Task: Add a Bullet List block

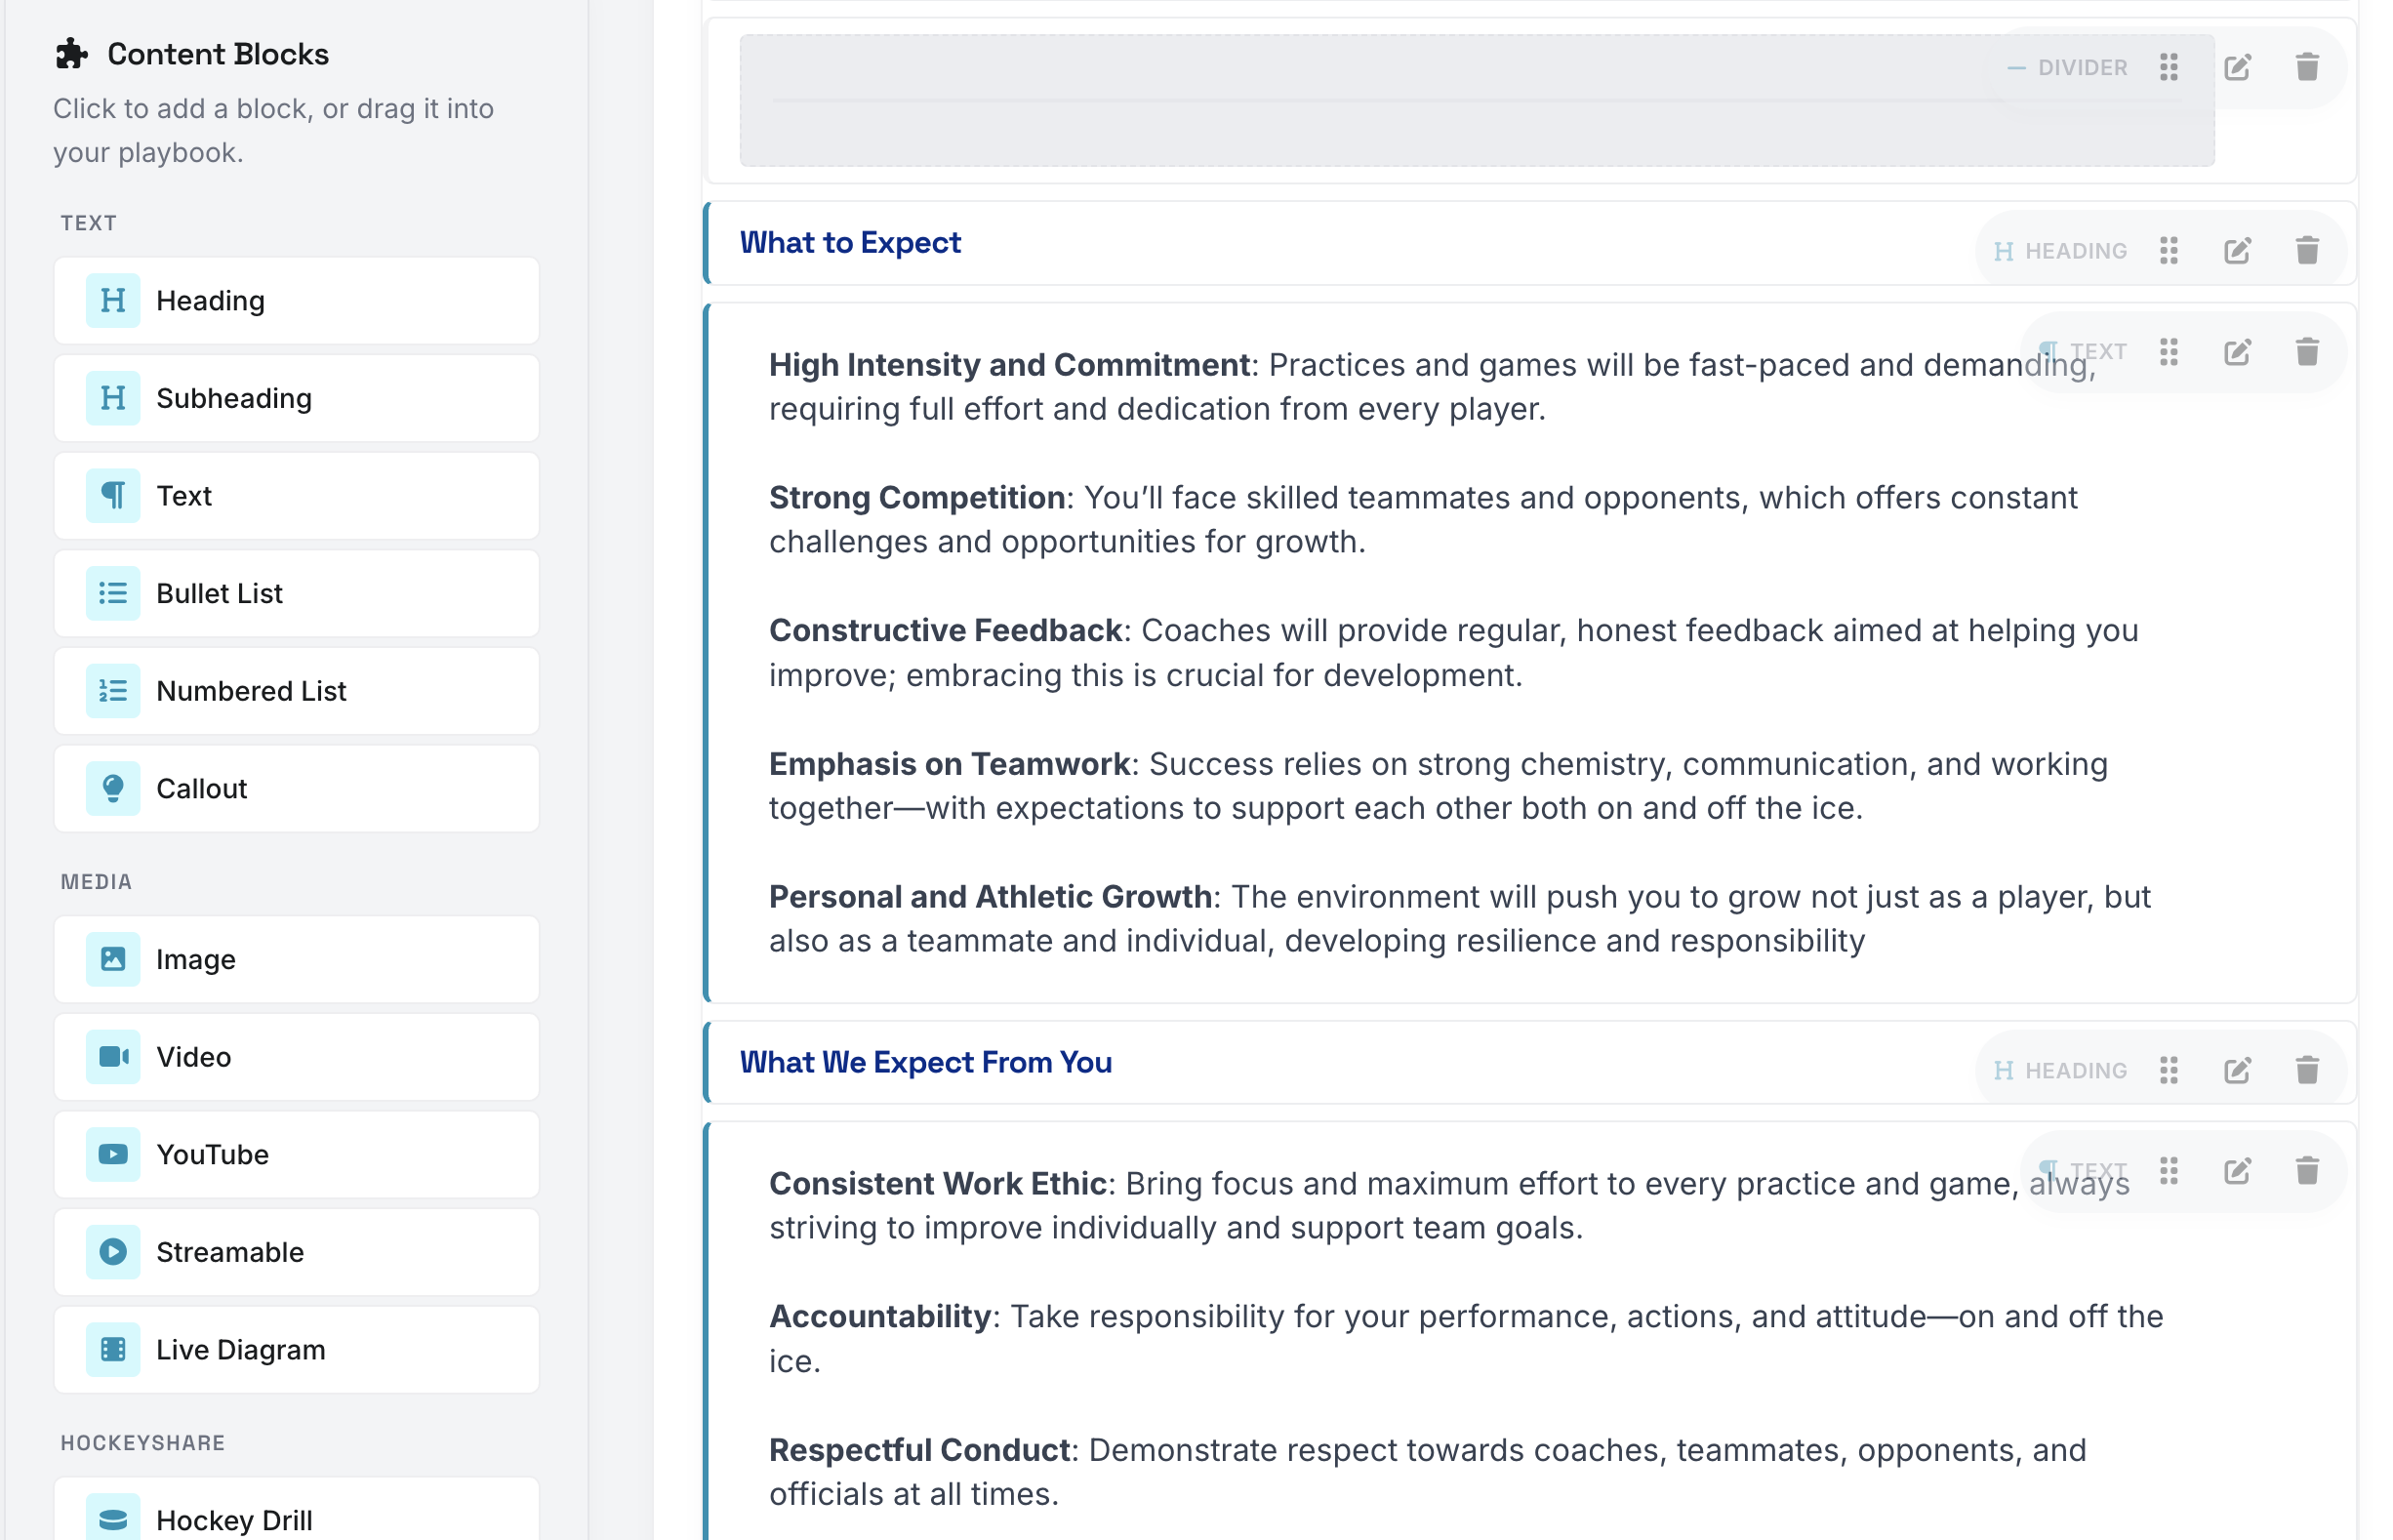Action: coord(296,593)
